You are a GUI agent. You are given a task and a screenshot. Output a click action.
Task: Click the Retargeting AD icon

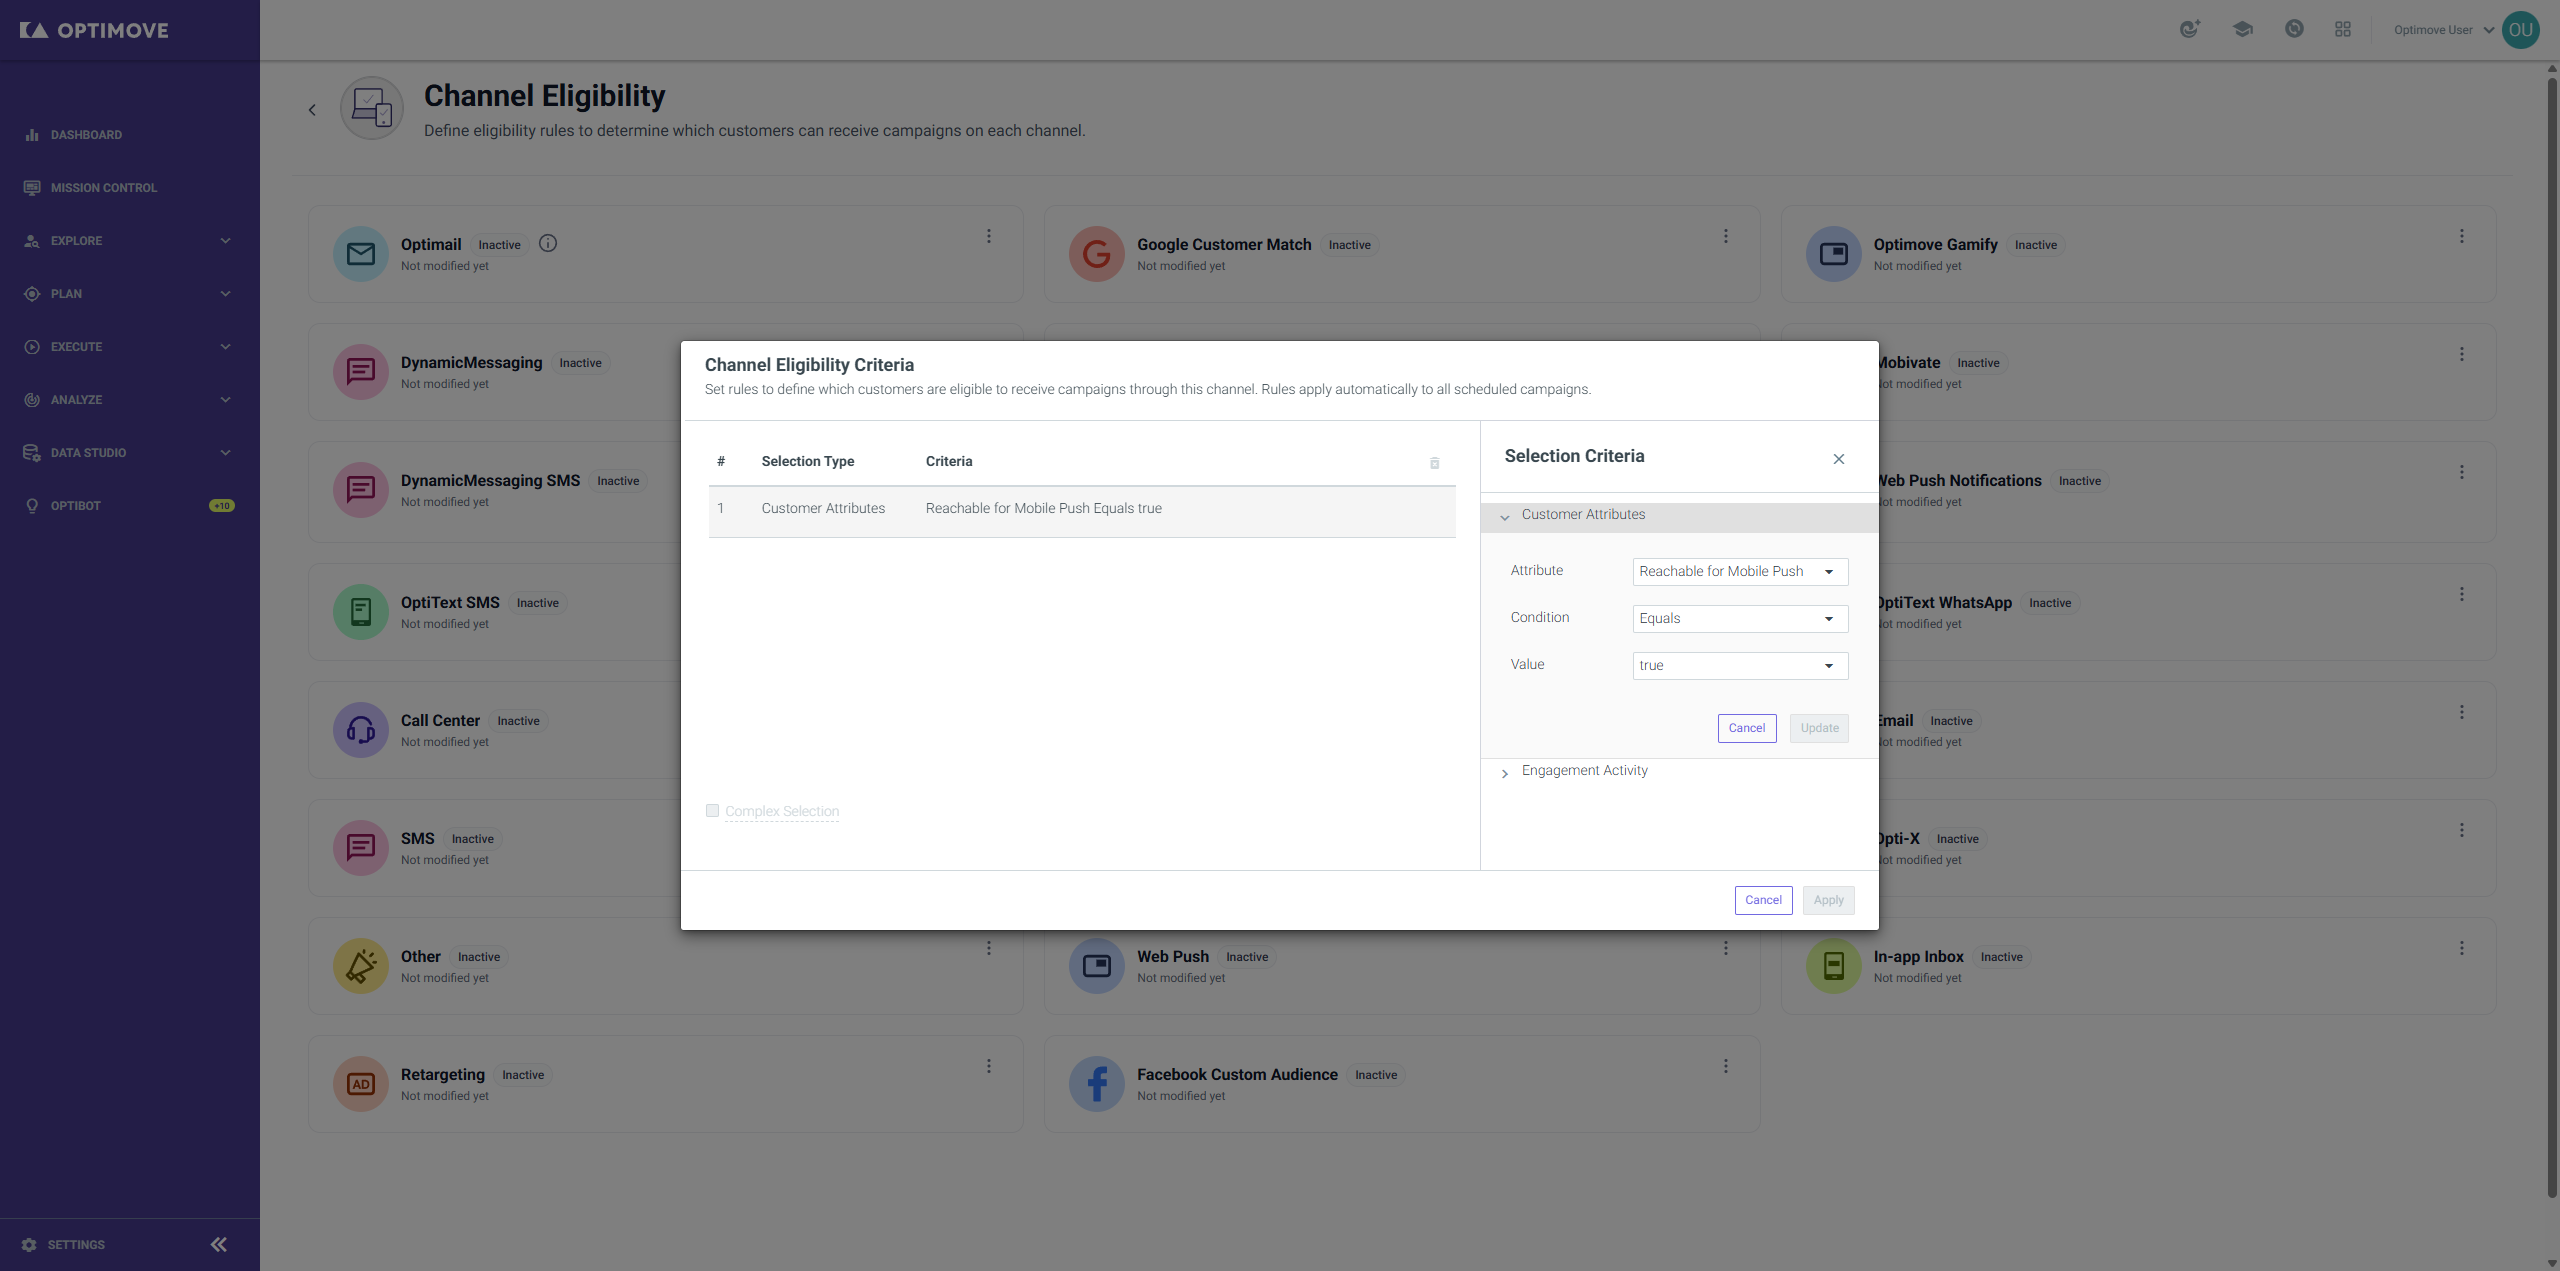click(x=361, y=1084)
